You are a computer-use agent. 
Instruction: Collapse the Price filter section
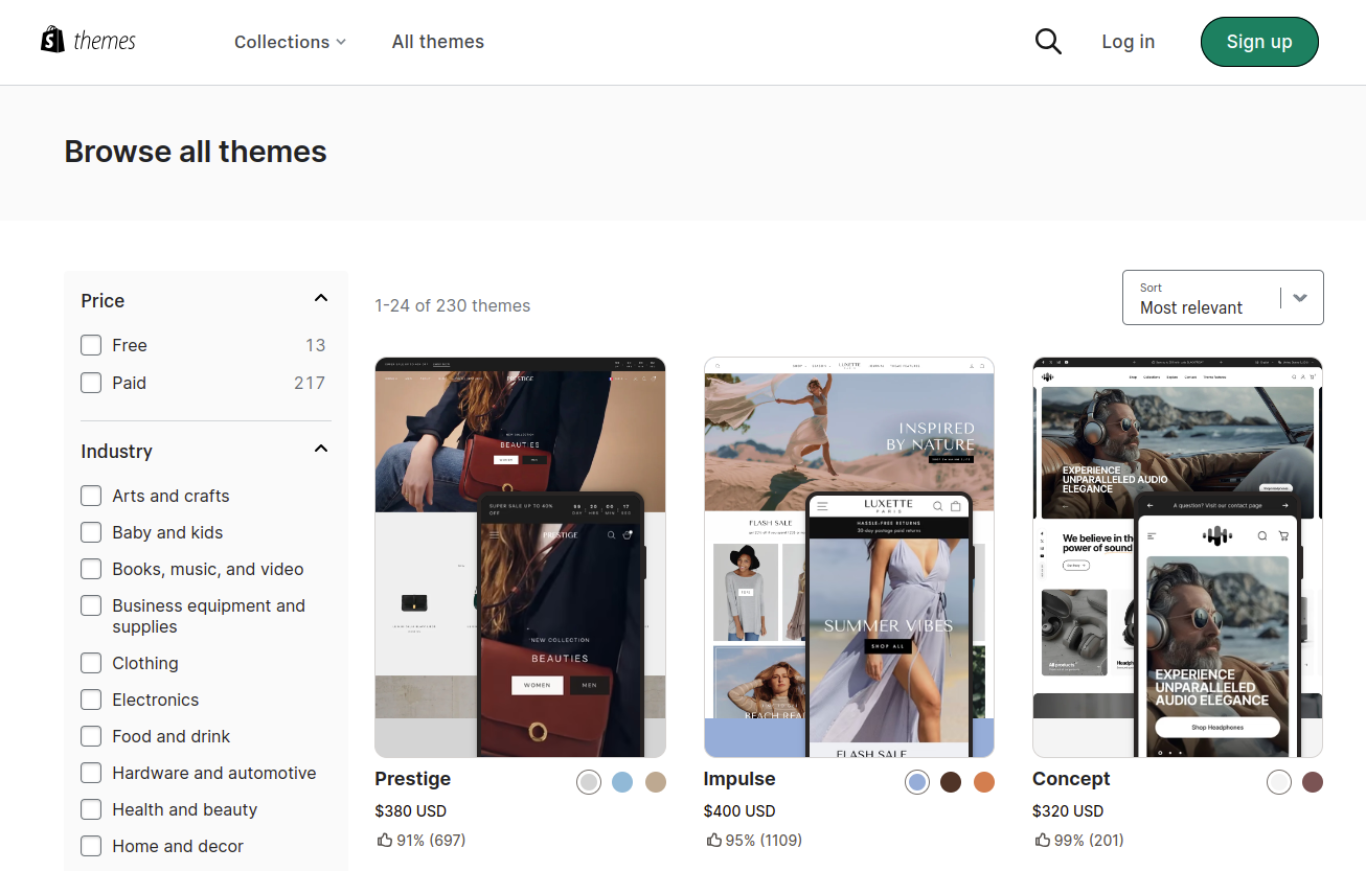(x=320, y=299)
